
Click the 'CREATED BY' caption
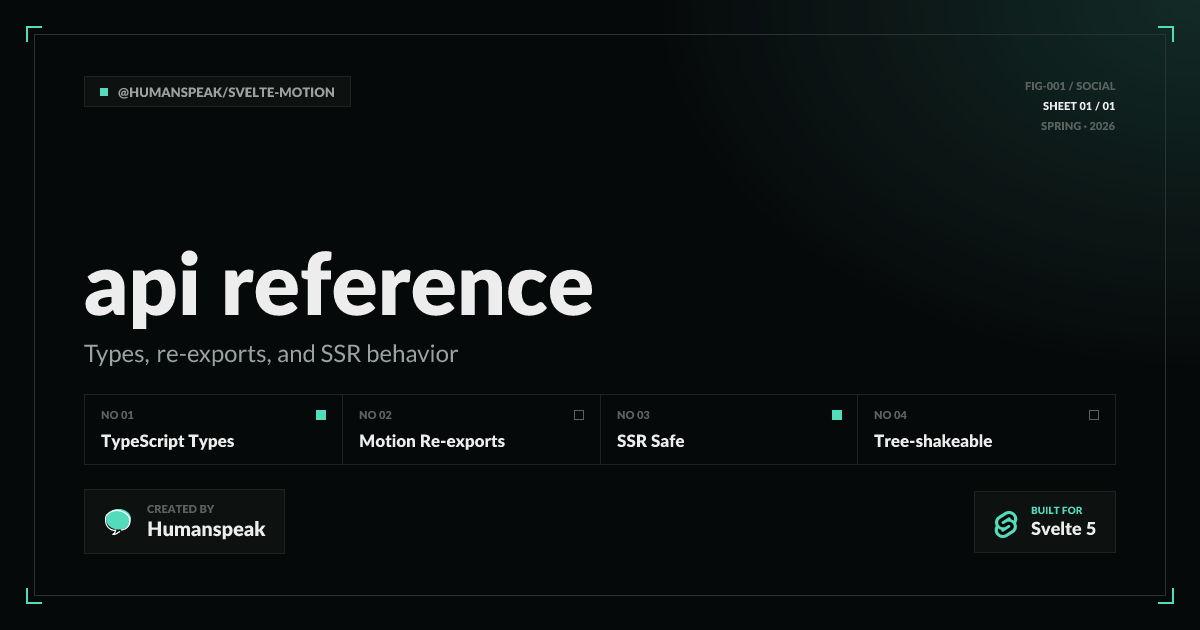pos(180,509)
